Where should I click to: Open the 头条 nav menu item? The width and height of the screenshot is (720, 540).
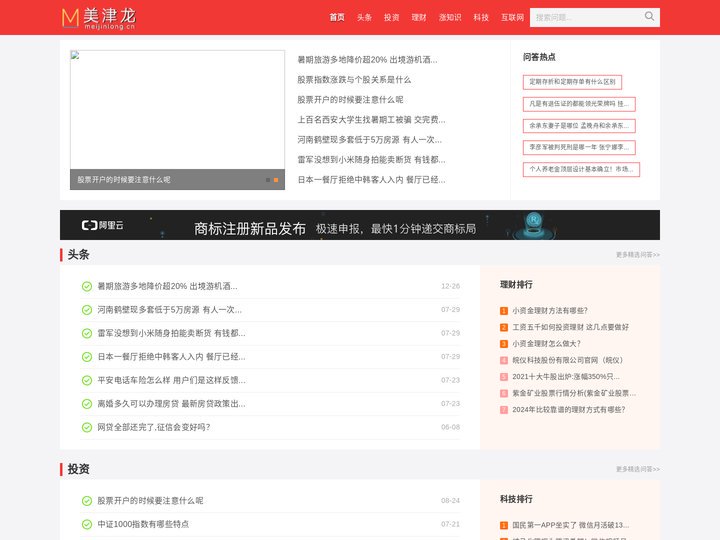pos(364,17)
